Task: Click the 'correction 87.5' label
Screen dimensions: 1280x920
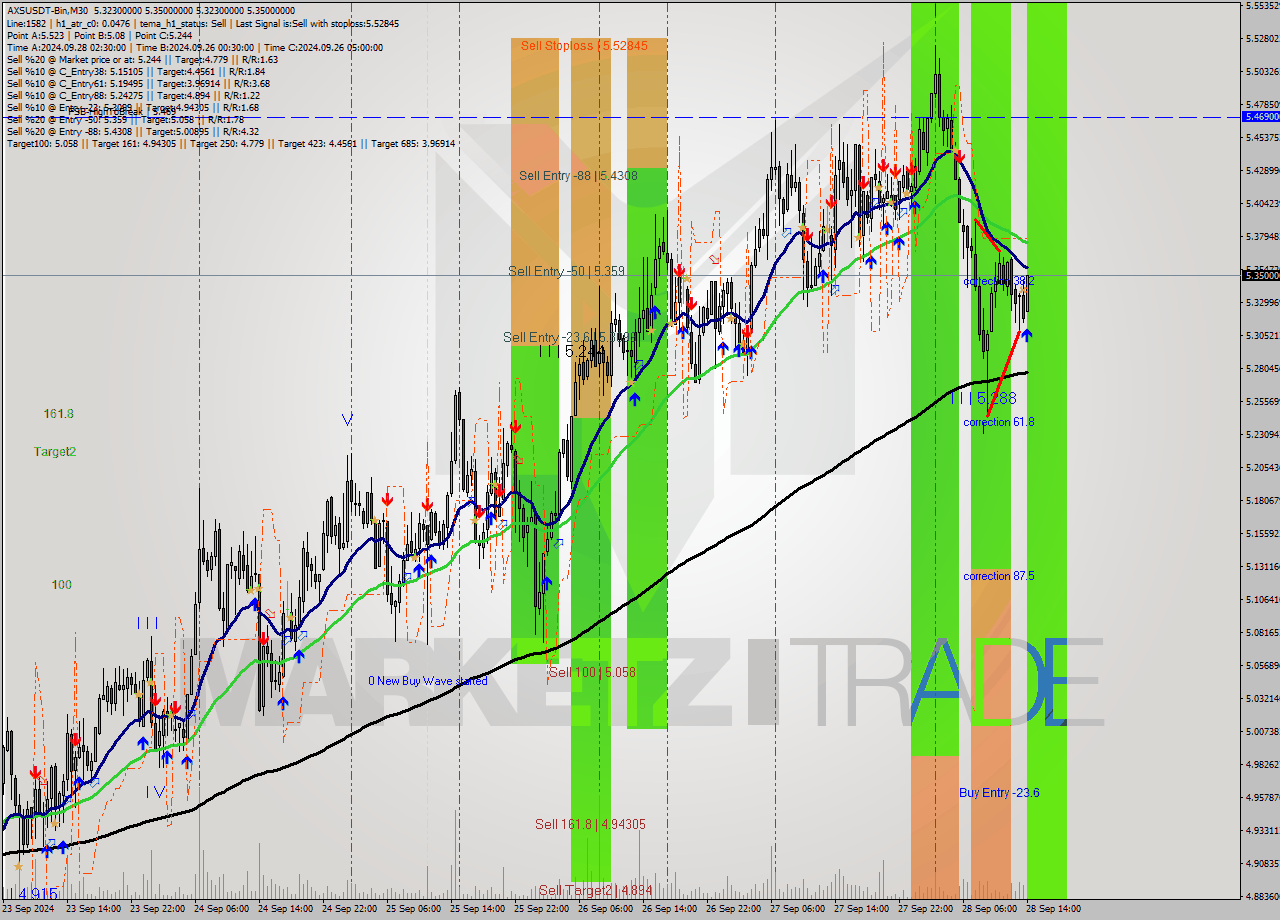Action: tap(998, 576)
